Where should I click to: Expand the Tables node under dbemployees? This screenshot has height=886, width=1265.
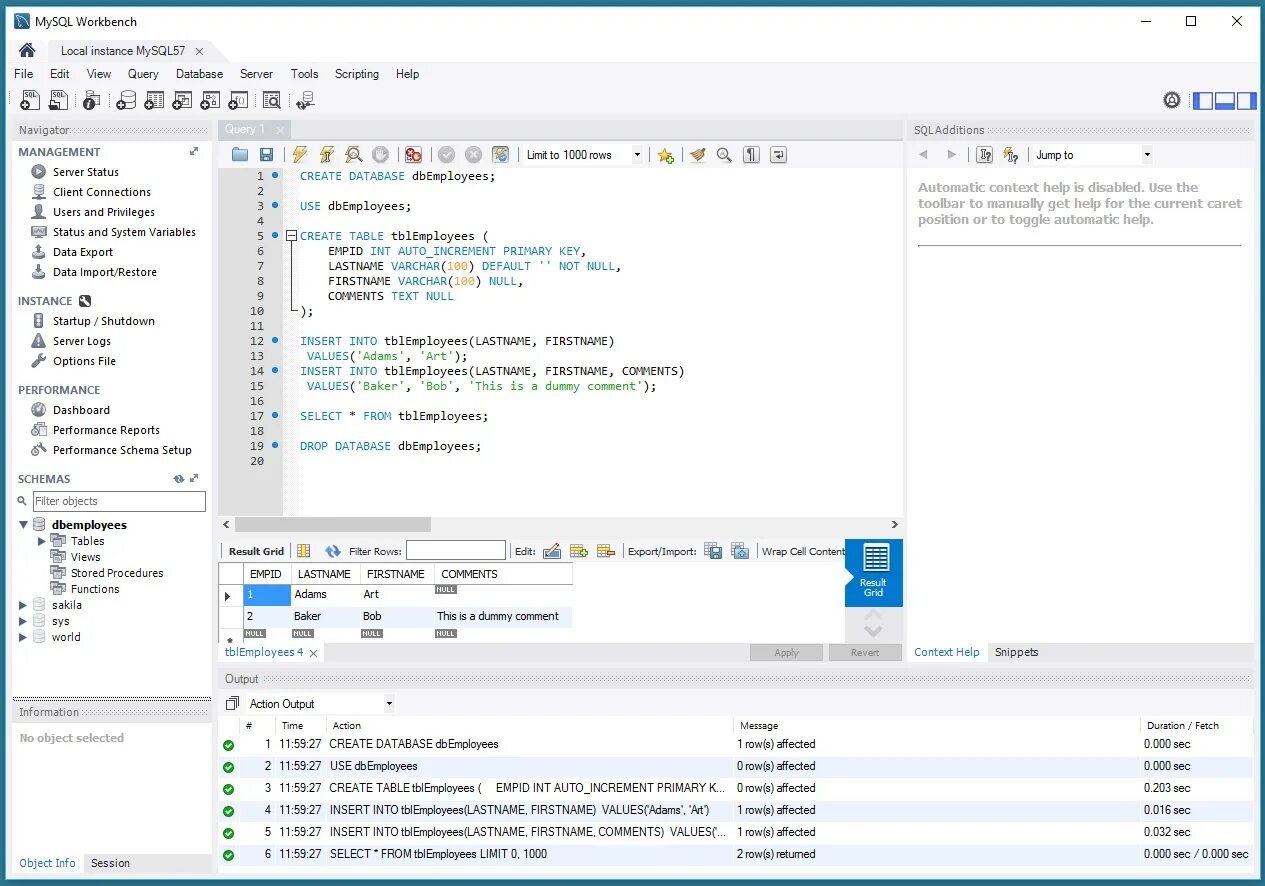point(42,541)
